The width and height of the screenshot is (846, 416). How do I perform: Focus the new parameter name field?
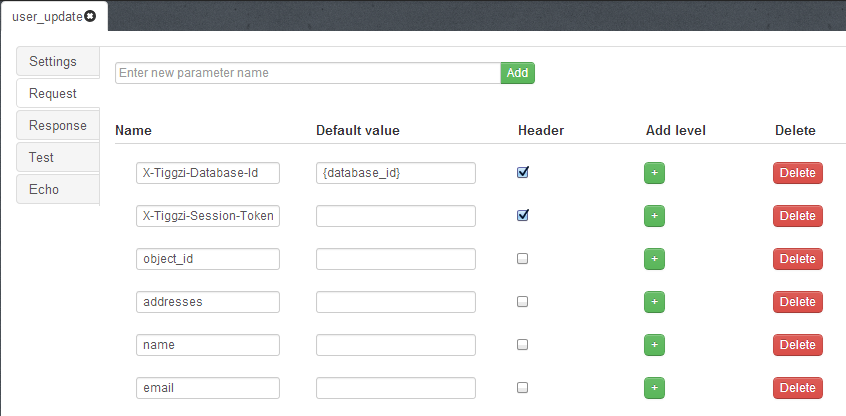click(x=307, y=73)
